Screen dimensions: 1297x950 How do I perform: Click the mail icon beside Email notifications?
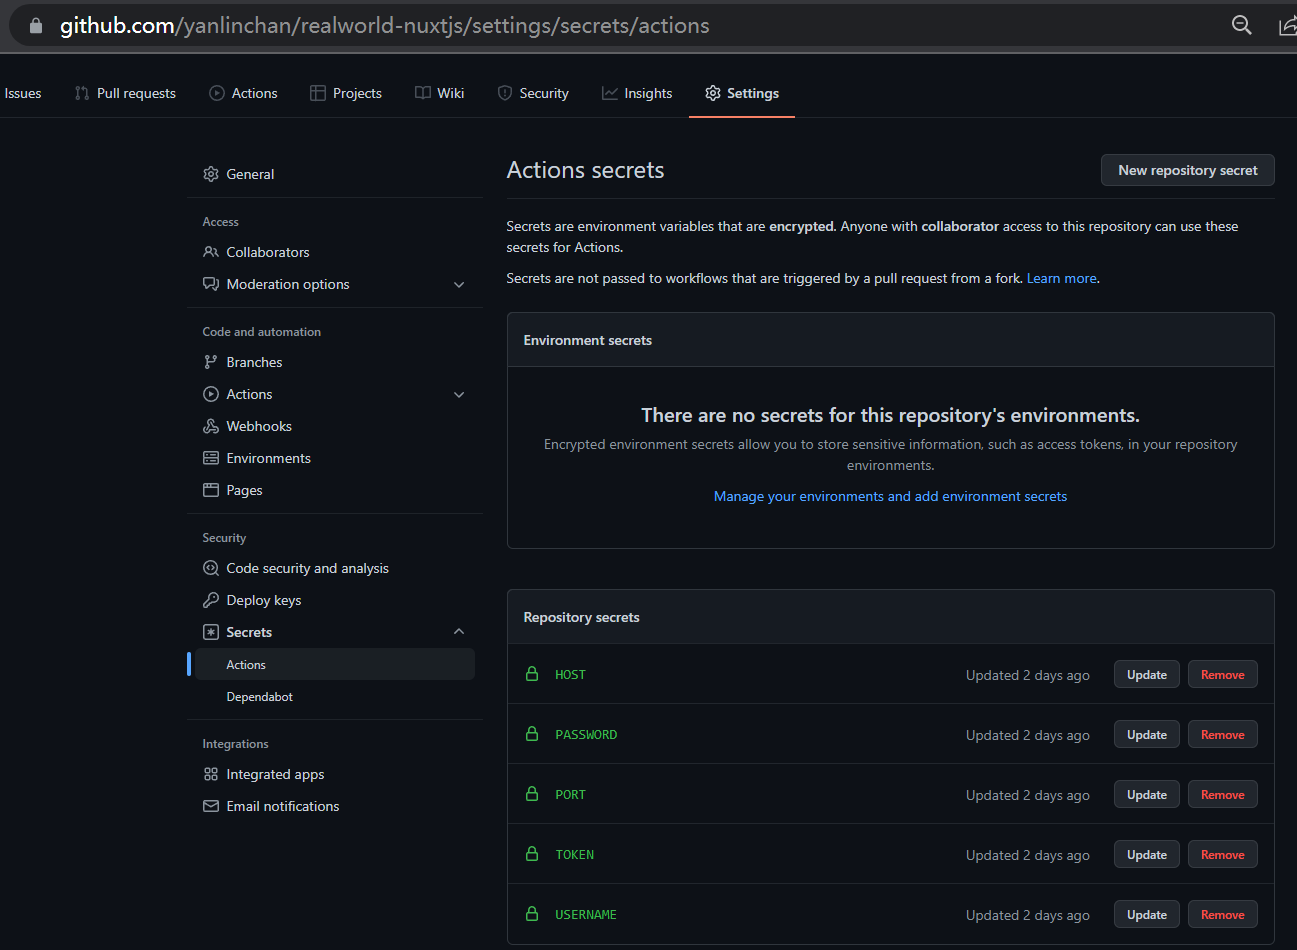click(211, 806)
